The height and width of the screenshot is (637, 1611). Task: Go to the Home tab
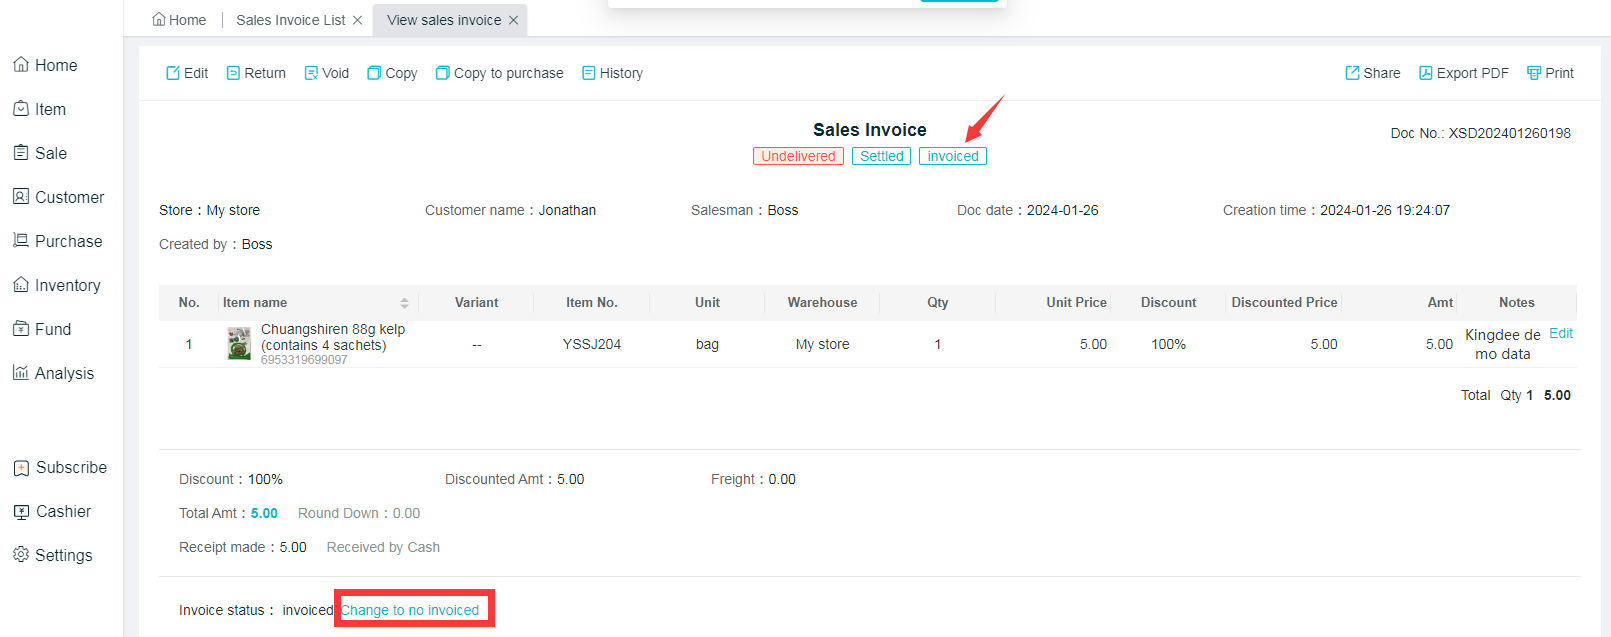[179, 20]
